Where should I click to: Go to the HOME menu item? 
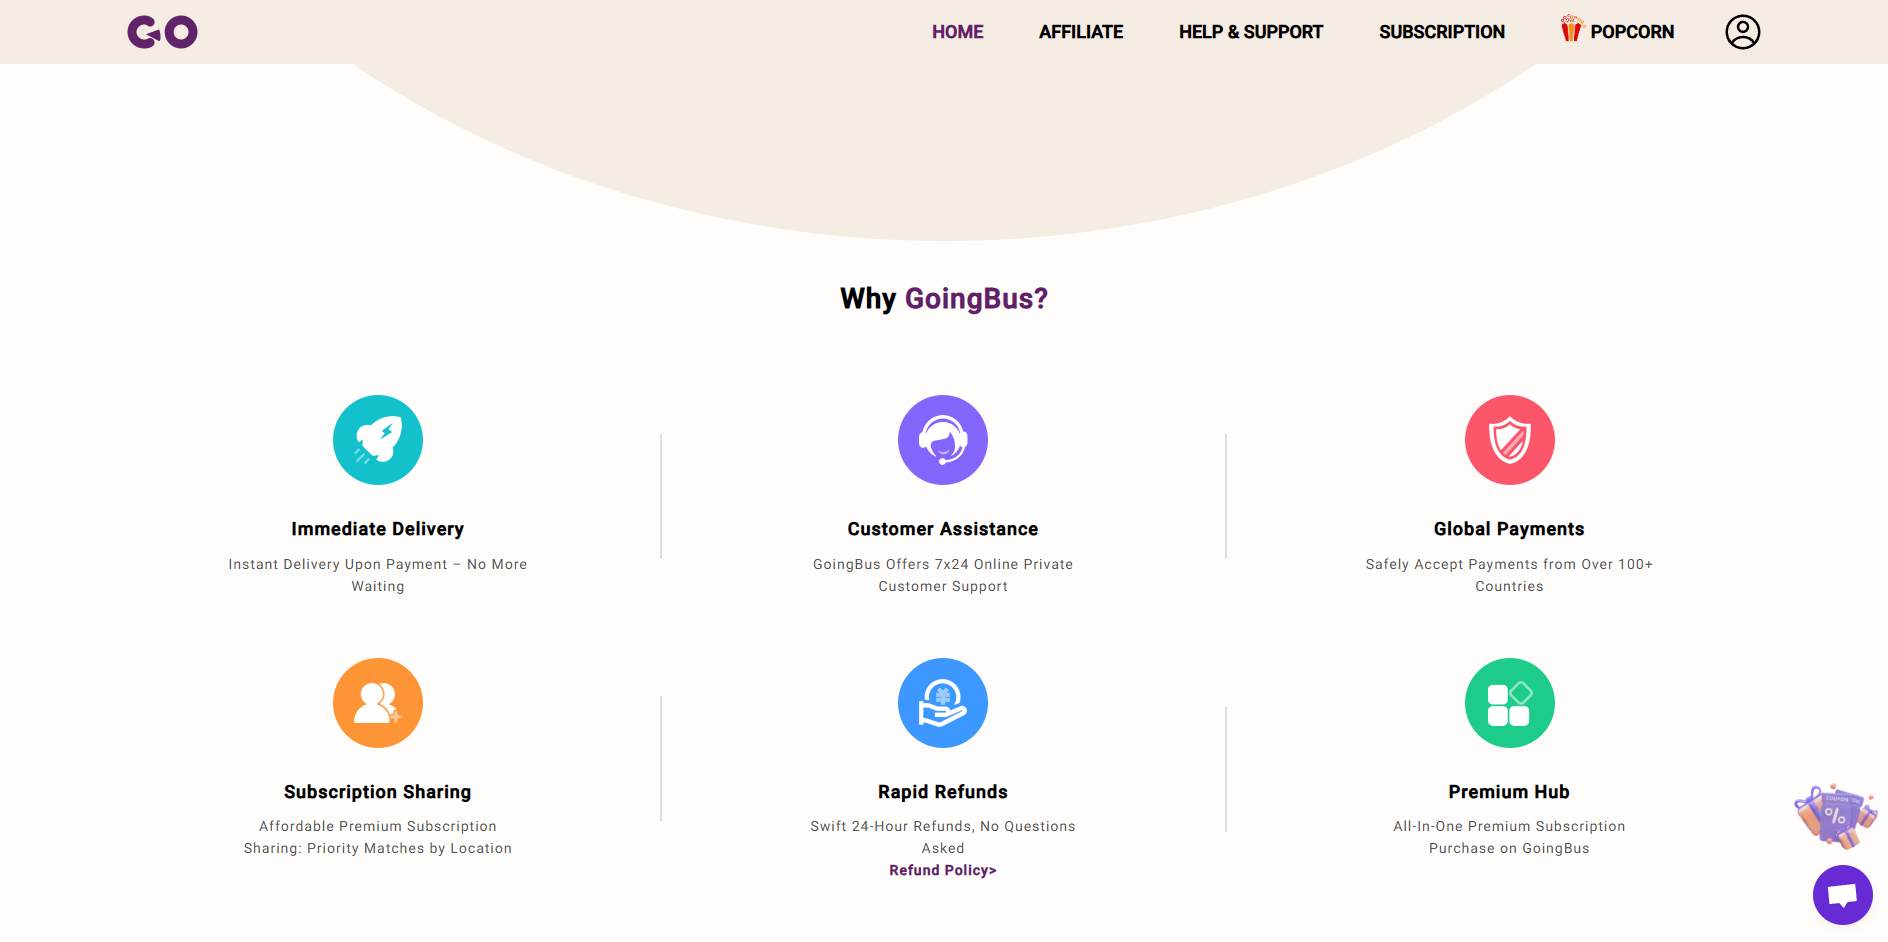[x=958, y=32]
